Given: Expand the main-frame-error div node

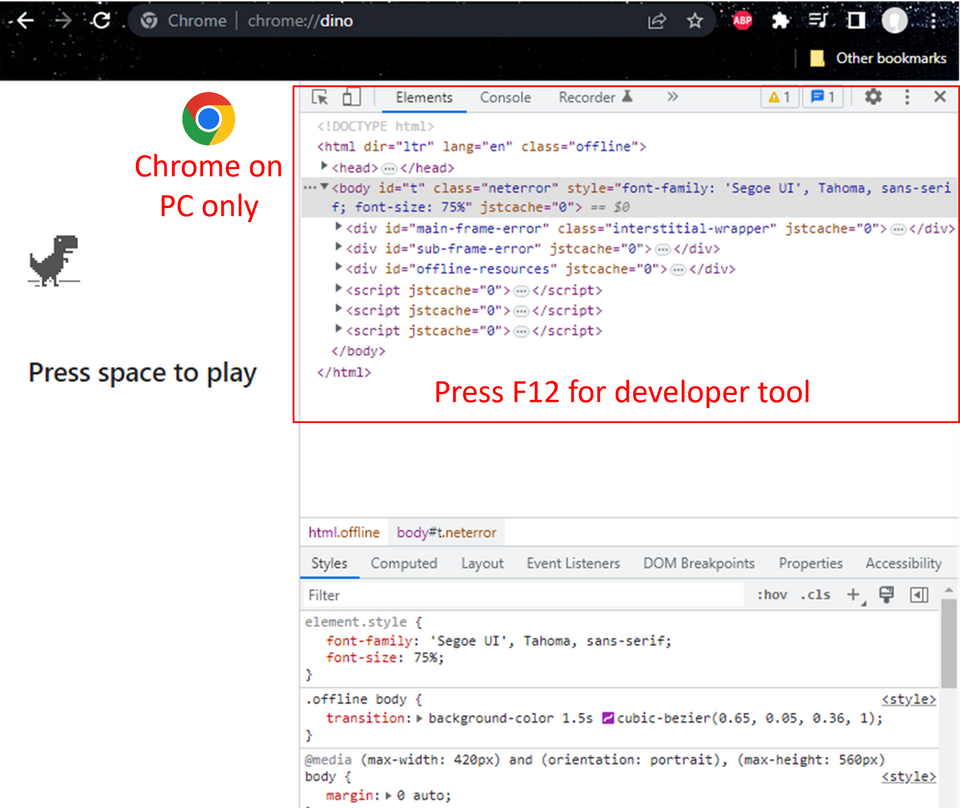Looking at the screenshot, I should pos(339,228).
